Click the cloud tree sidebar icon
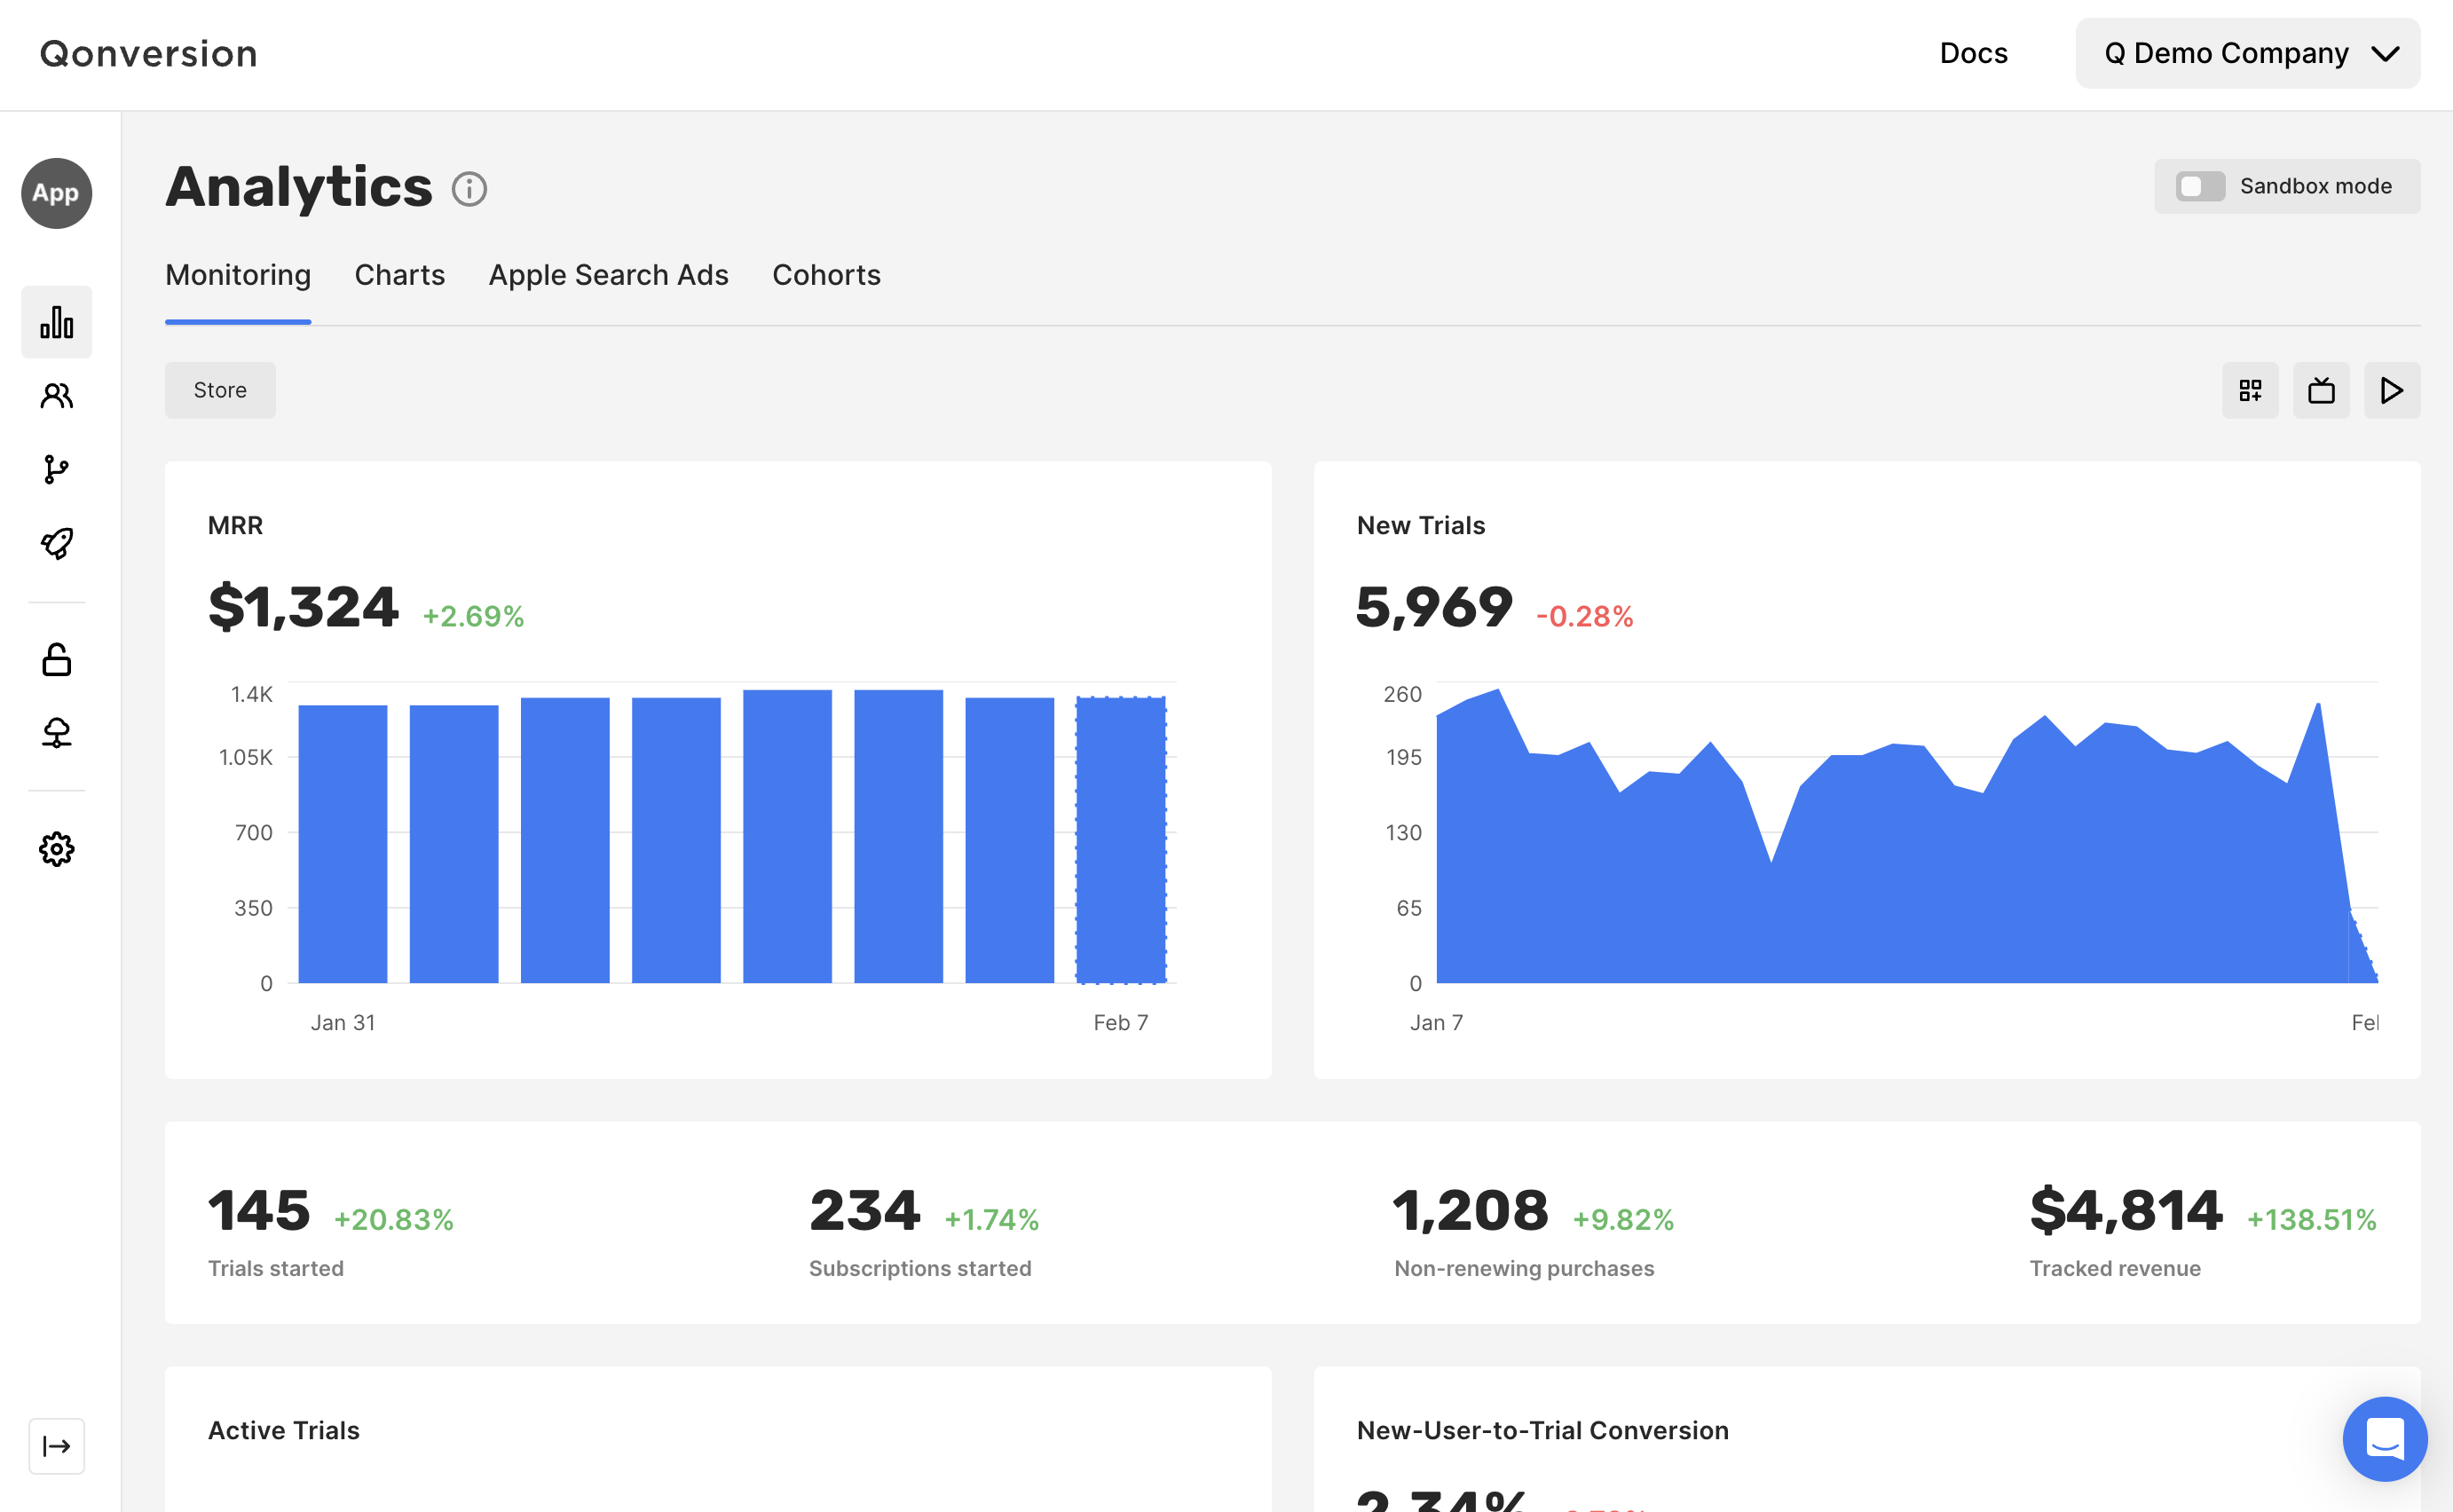This screenshot has height=1512, width=2453. tap(56, 733)
